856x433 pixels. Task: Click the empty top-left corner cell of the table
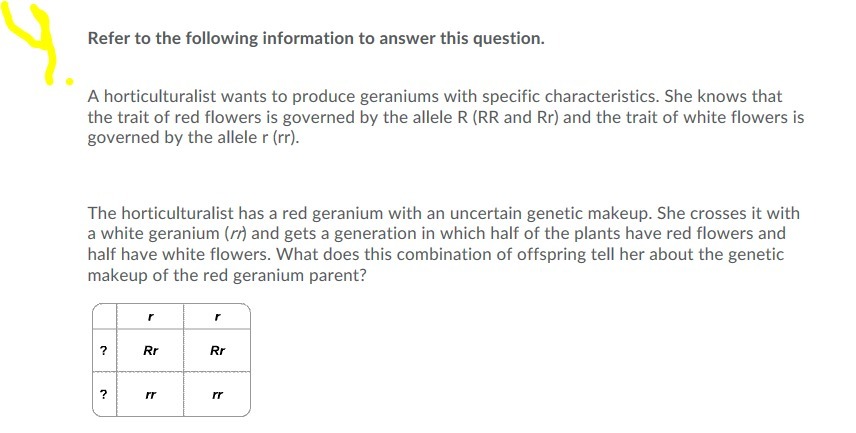click(x=102, y=316)
